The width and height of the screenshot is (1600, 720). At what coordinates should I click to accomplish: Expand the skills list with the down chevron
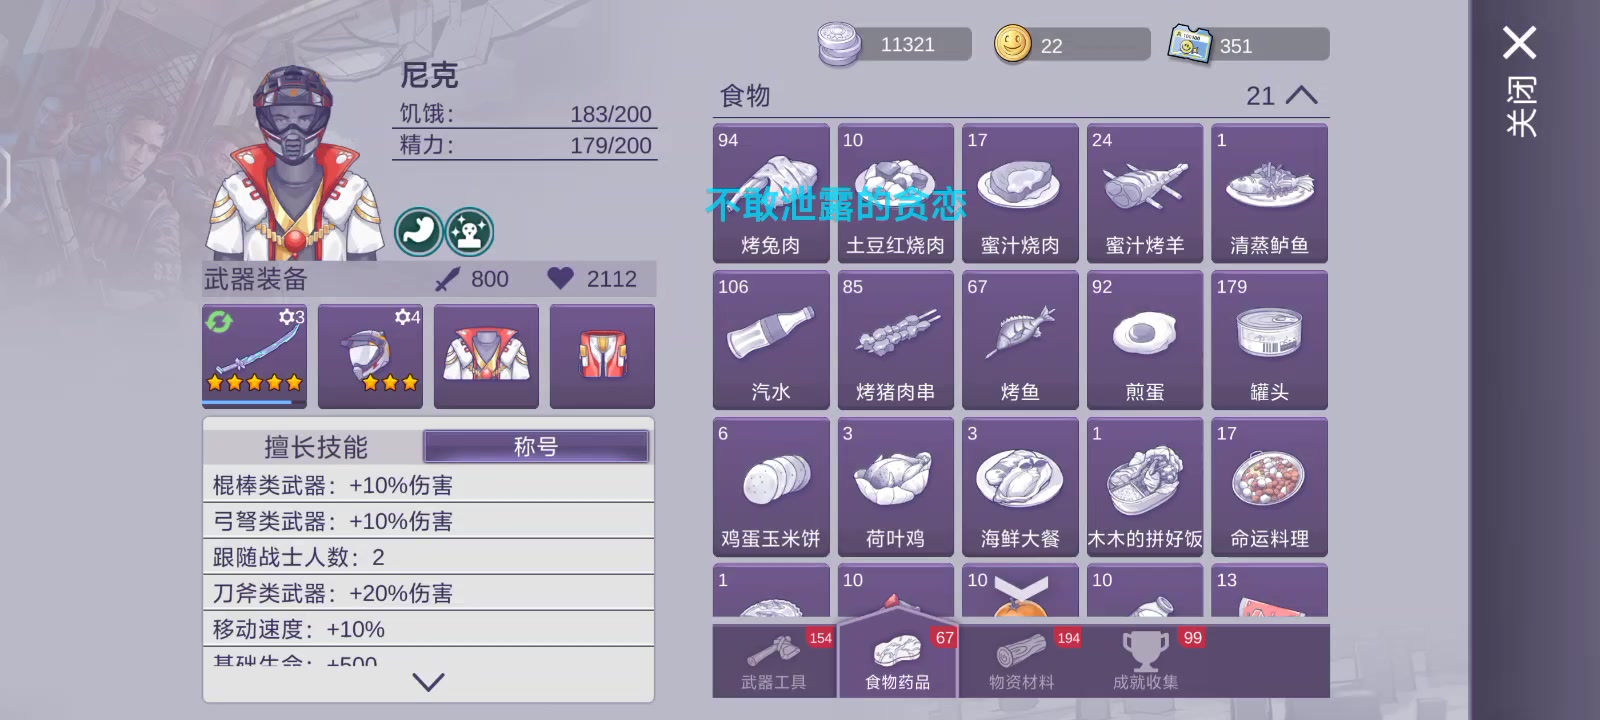(x=428, y=682)
